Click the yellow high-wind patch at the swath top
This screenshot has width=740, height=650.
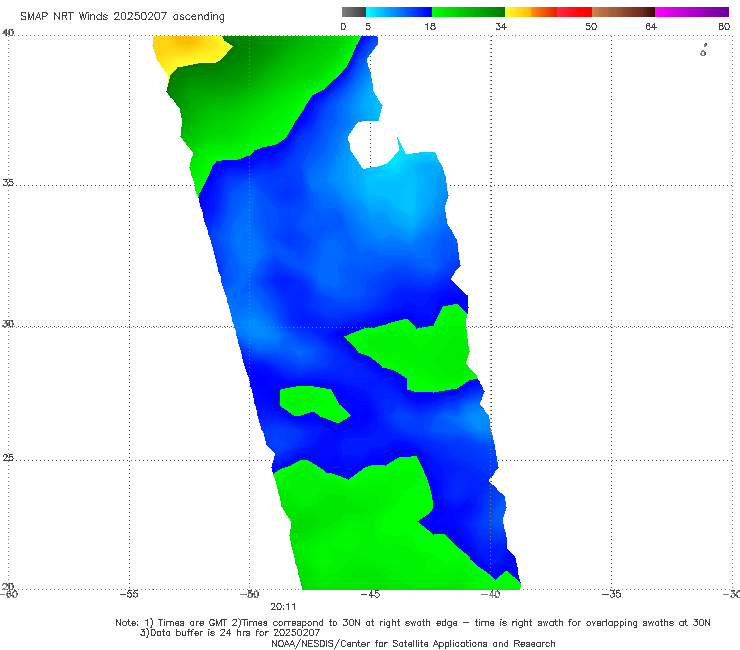tap(189, 51)
